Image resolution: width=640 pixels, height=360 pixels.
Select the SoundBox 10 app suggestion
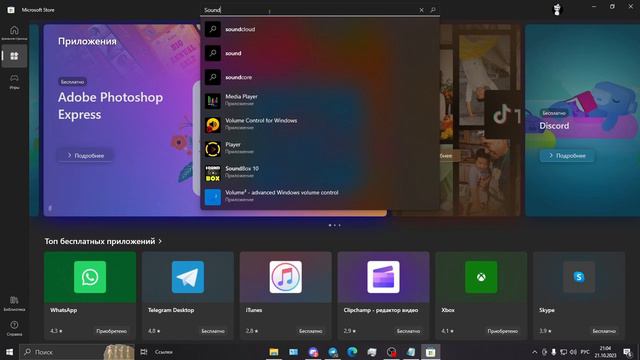[320, 173]
